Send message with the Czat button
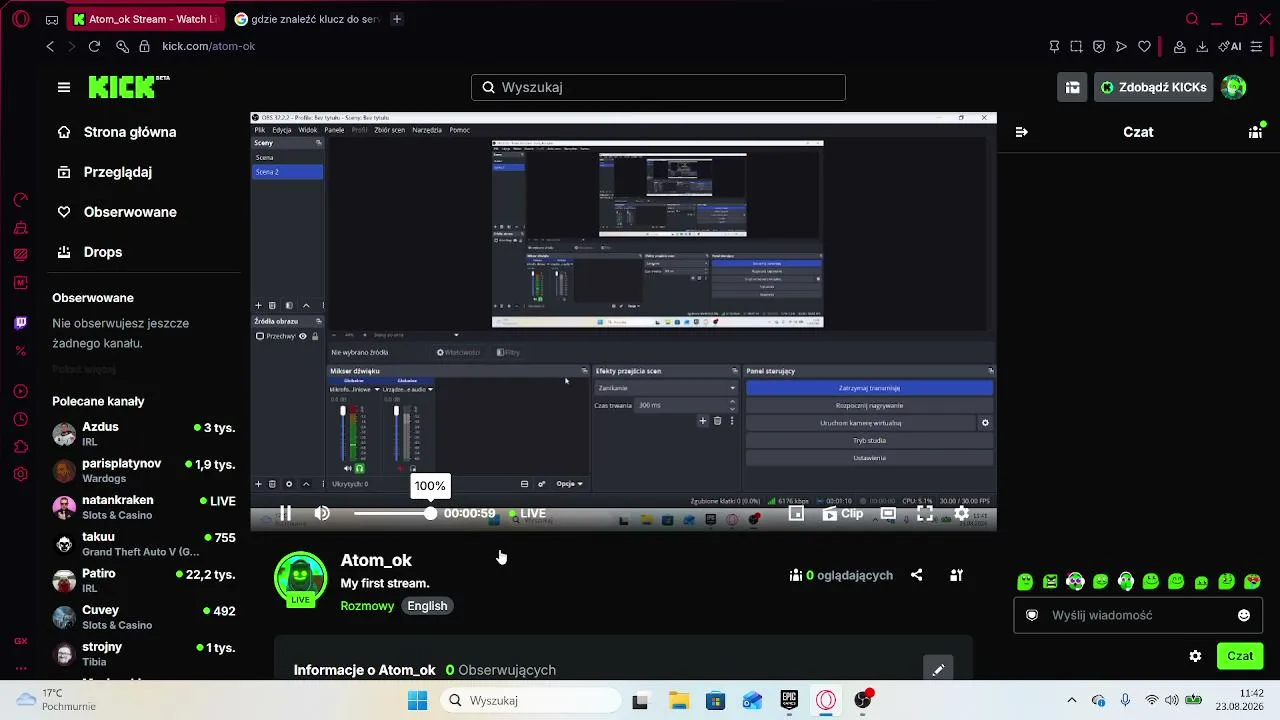Viewport: 1280px width, 720px height. tap(1240, 656)
